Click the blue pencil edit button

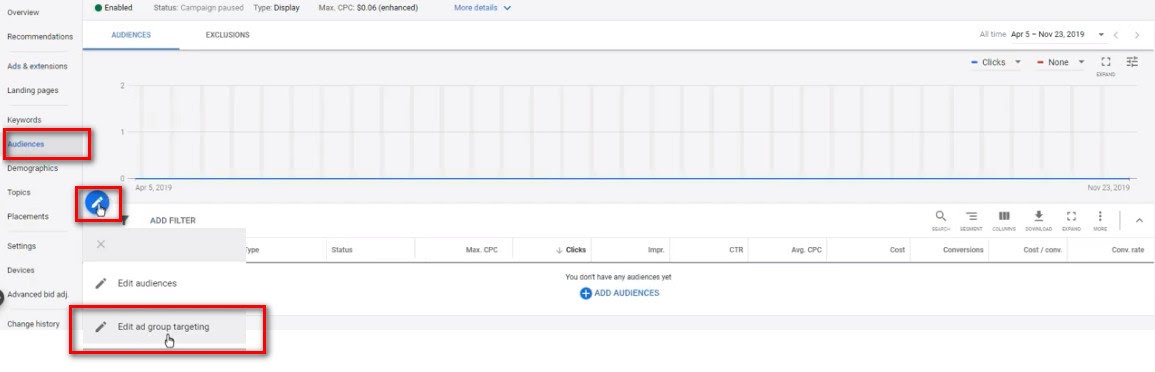97,203
